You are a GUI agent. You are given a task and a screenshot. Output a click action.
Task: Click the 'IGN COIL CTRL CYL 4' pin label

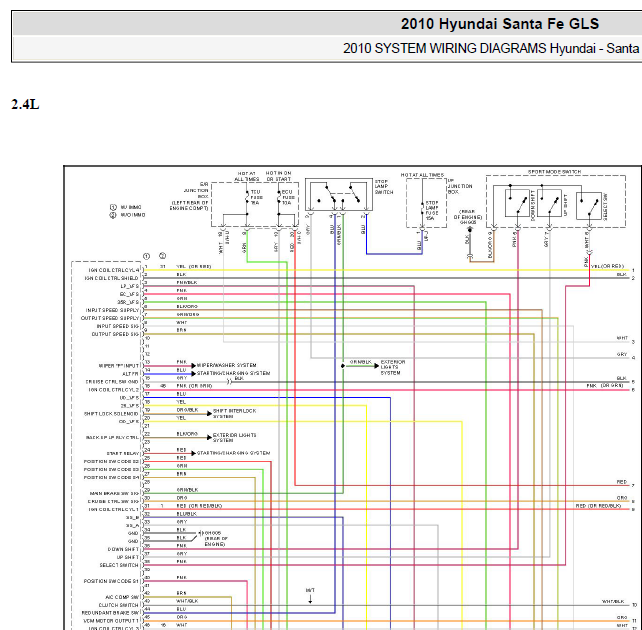[x=114, y=270]
